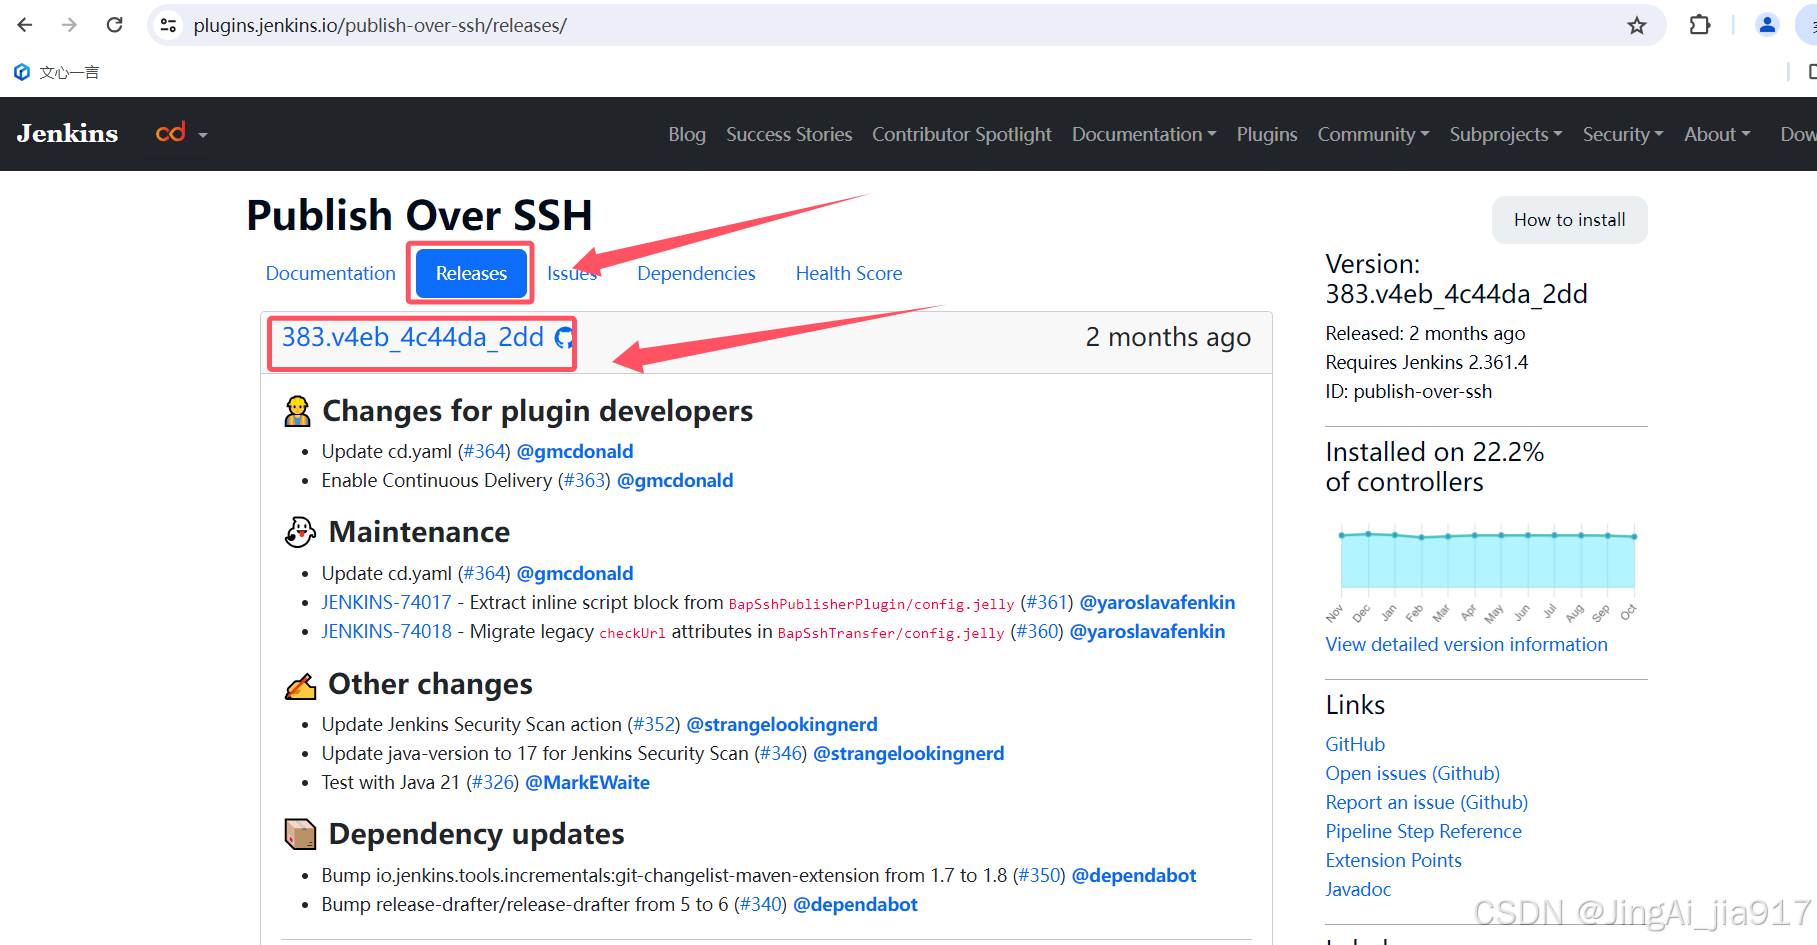
Task: Go back using the browser back arrow
Action: [x=25, y=25]
